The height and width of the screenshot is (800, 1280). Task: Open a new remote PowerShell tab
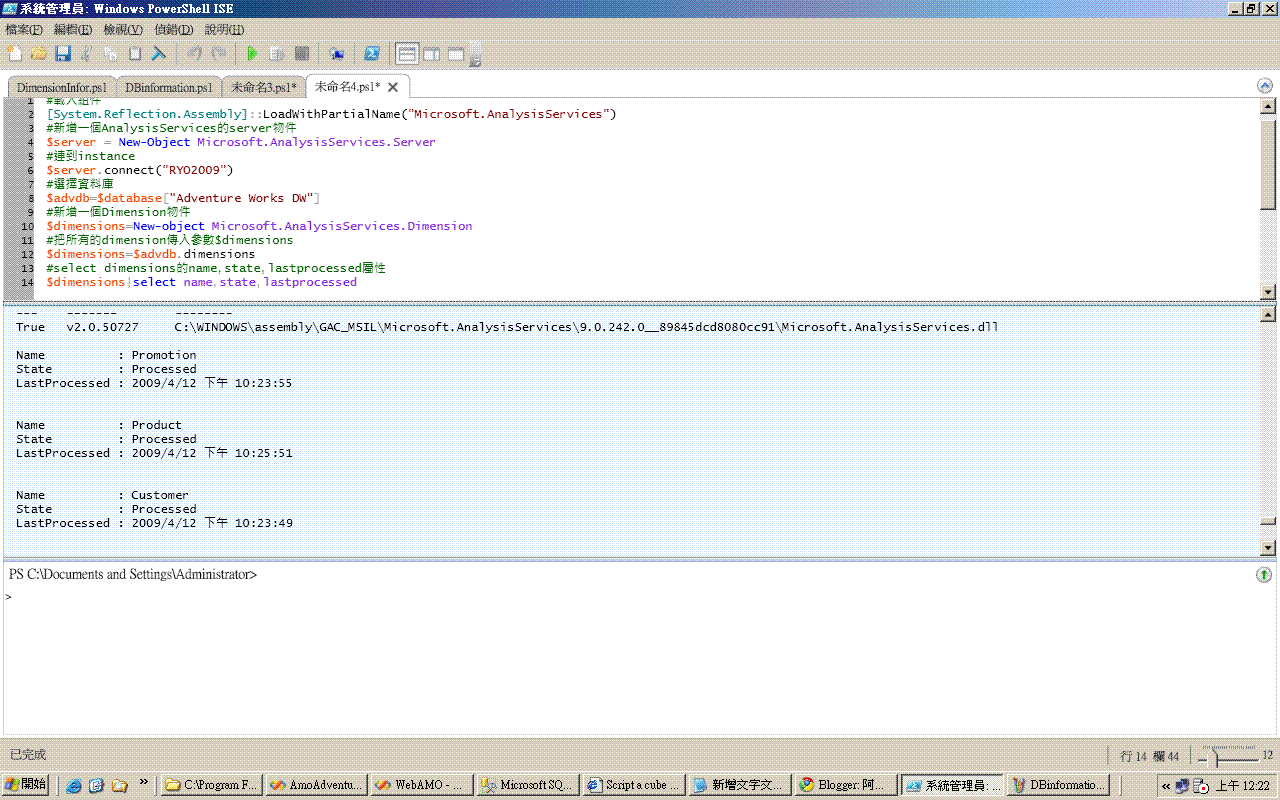(337, 54)
